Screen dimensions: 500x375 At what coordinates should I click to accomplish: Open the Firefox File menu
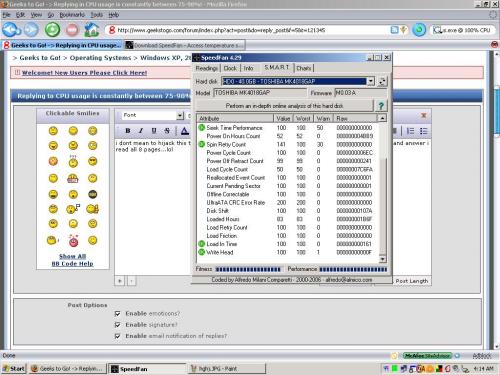7,15
